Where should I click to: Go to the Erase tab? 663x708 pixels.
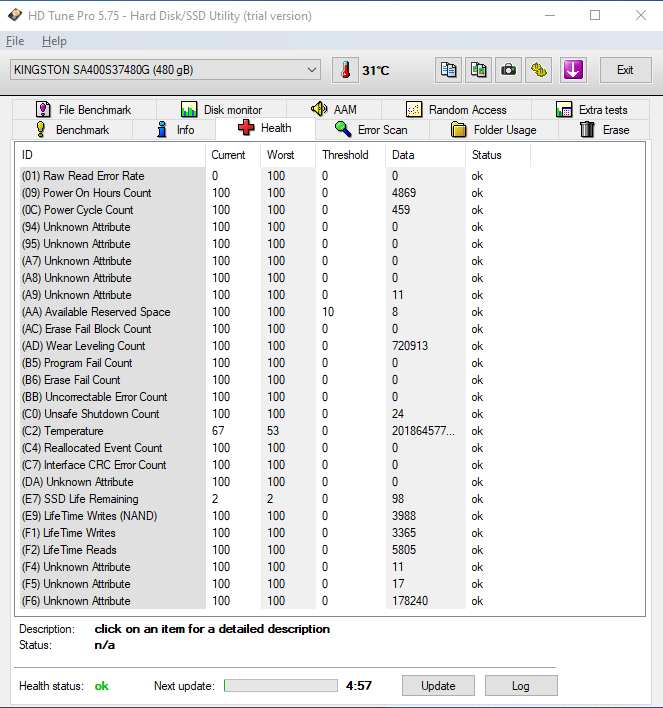(x=604, y=130)
